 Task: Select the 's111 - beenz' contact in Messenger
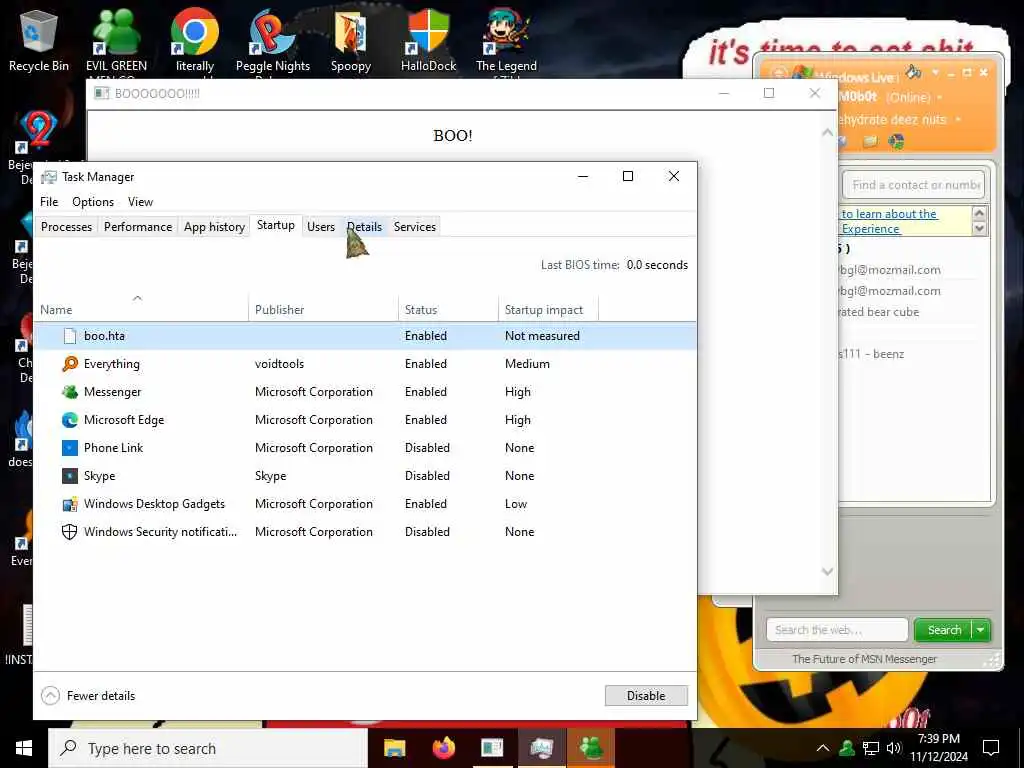[872, 353]
